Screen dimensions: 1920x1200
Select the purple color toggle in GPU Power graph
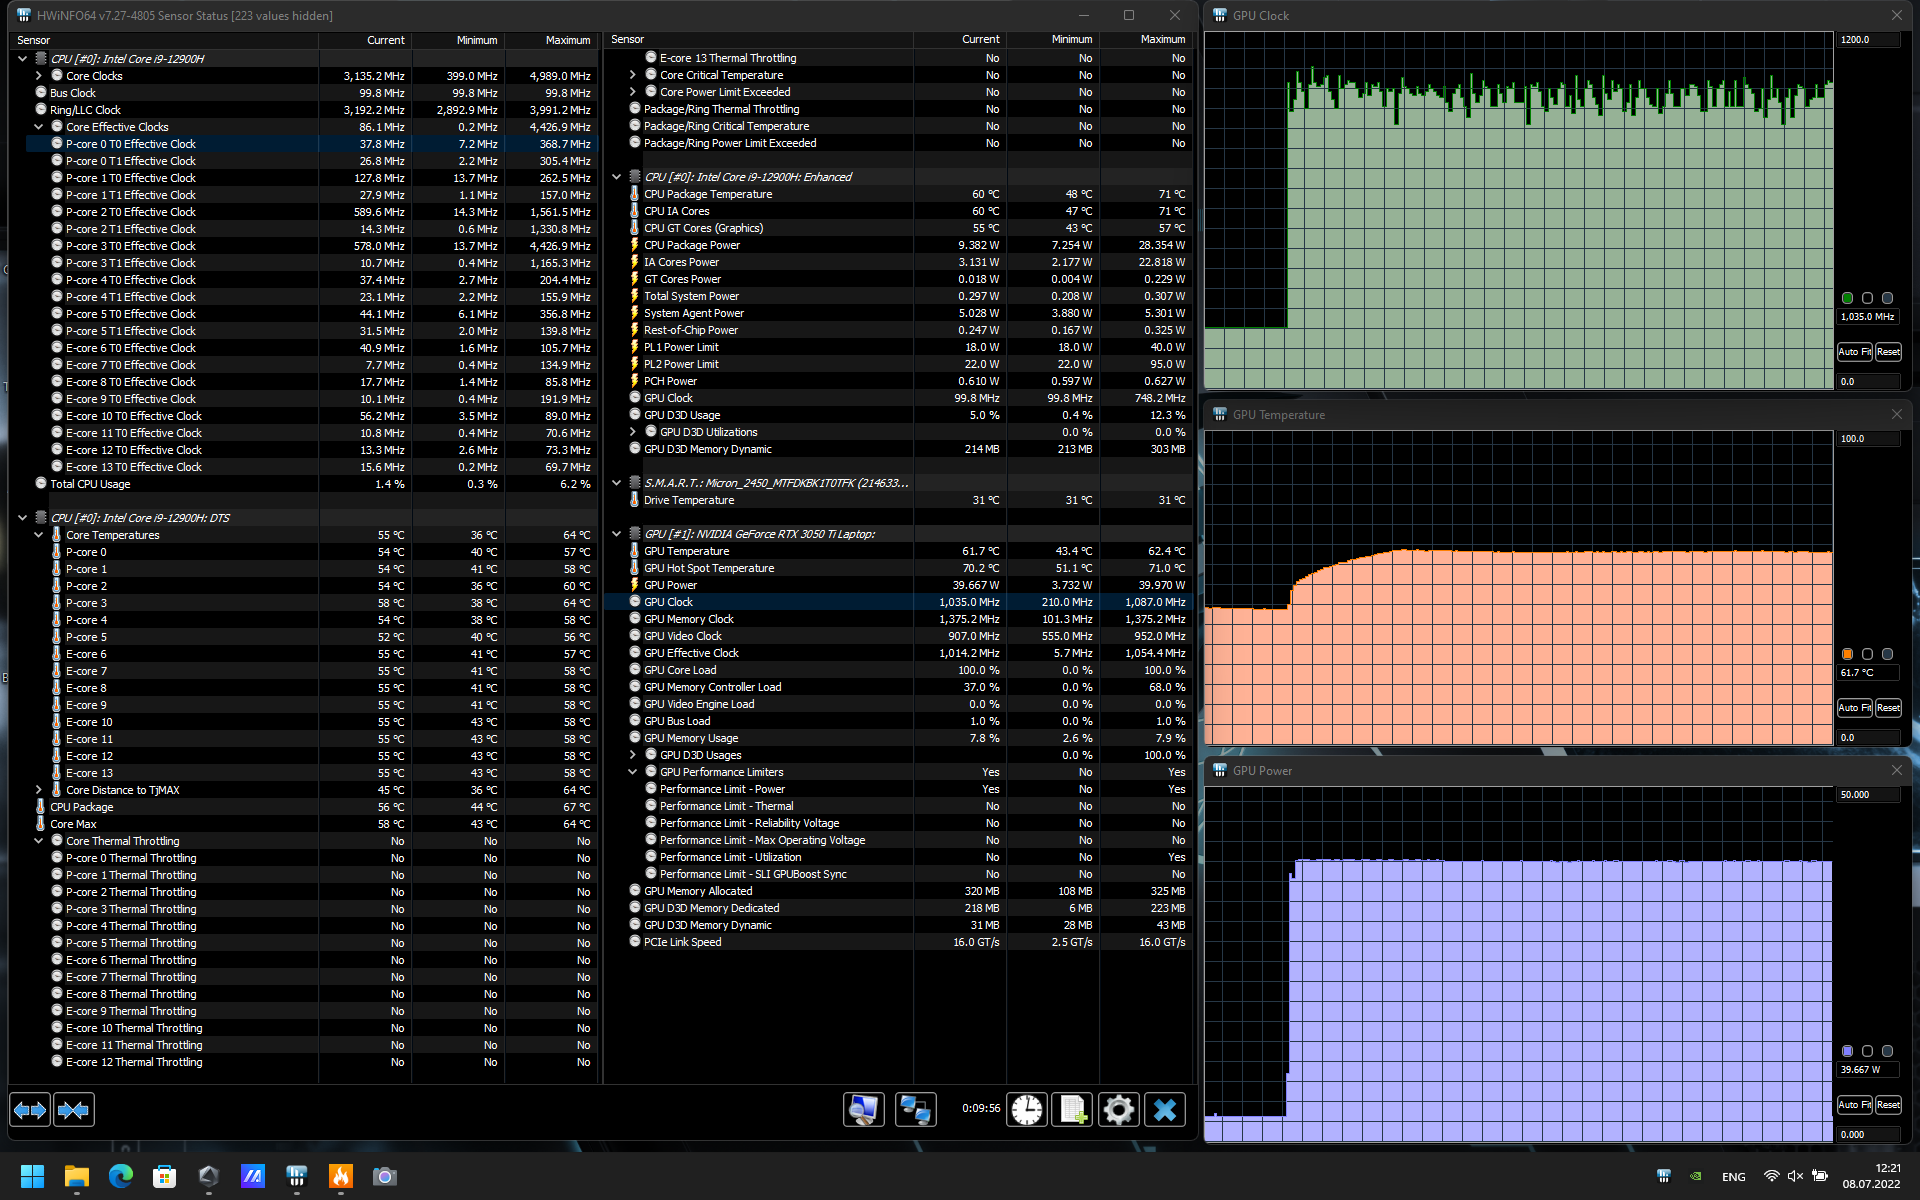coord(1847,1051)
